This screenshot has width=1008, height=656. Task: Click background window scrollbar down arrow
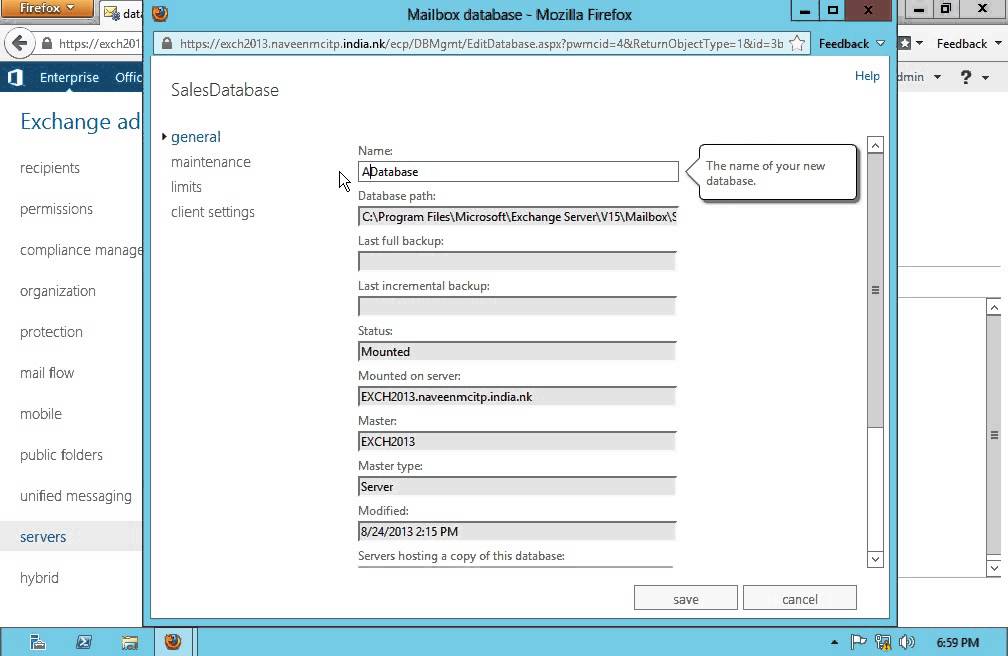994,568
